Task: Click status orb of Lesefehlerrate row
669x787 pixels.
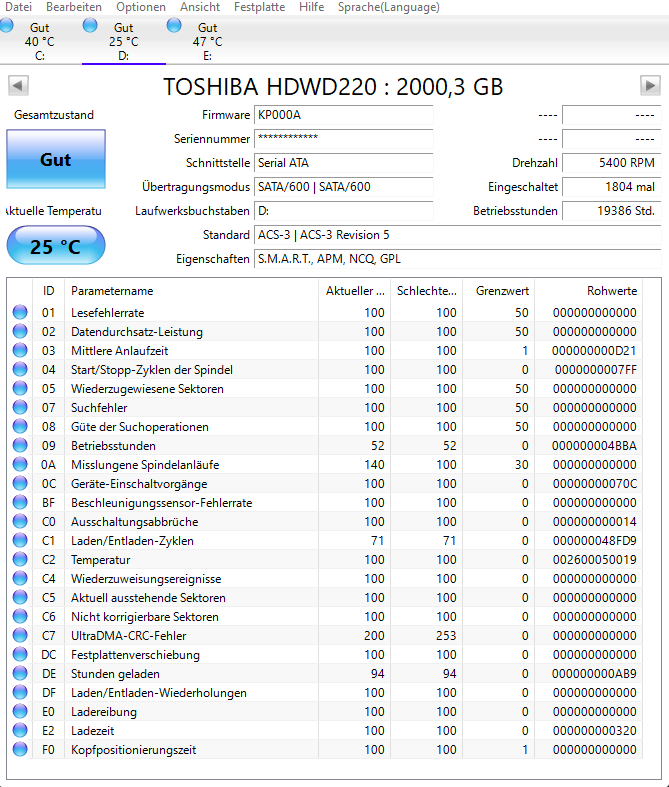Action: coord(20,312)
